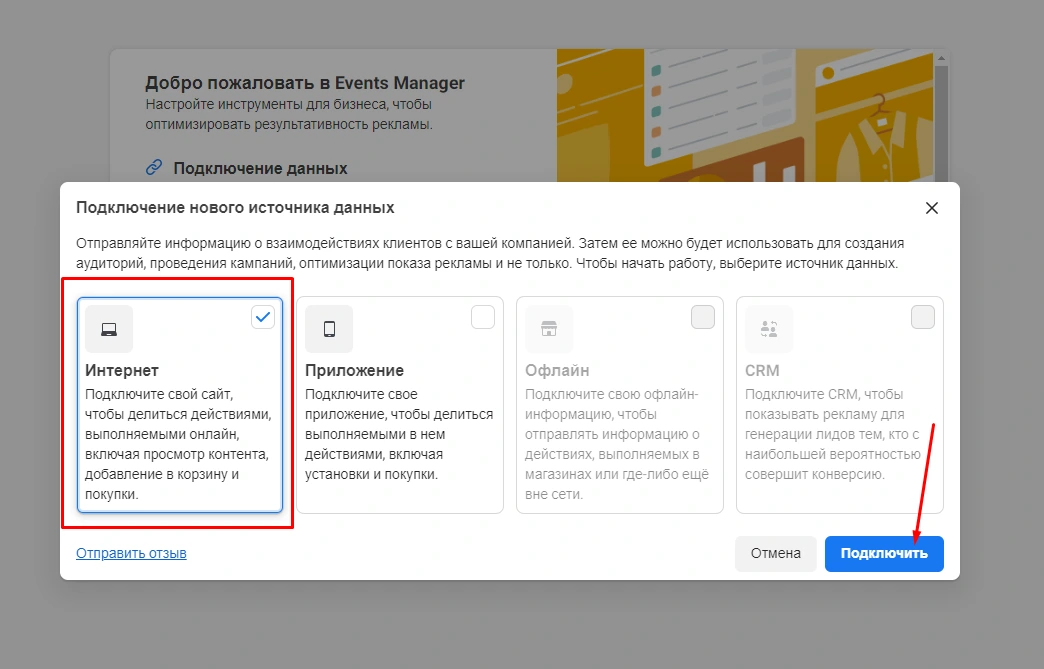Click the yellow illustration in the welcome banner

pyautogui.click(x=745, y=115)
